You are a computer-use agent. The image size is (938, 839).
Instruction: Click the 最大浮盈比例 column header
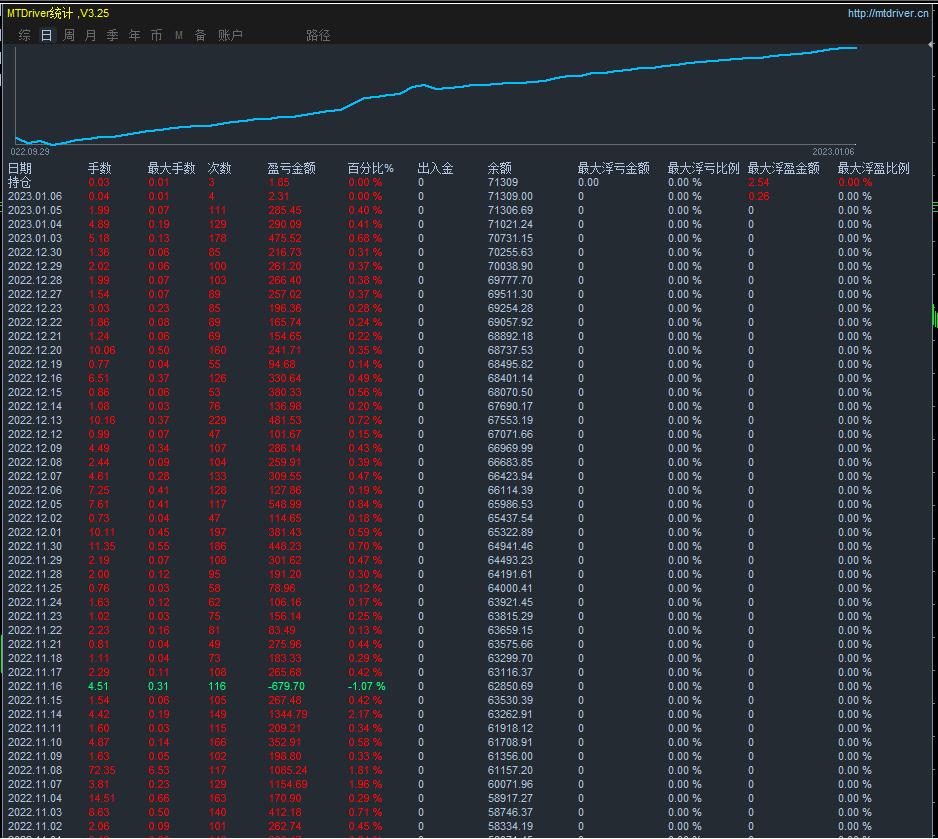pos(873,169)
